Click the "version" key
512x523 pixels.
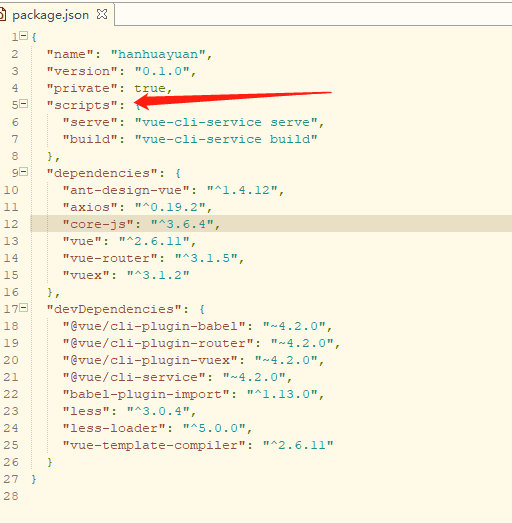tap(82, 71)
